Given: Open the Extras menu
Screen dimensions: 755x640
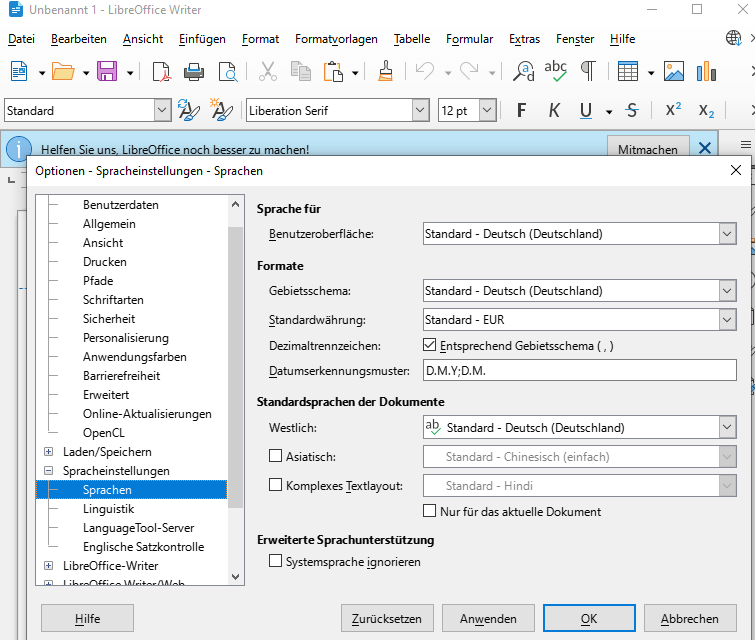Looking at the screenshot, I should pyautogui.click(x=524, y=39).
